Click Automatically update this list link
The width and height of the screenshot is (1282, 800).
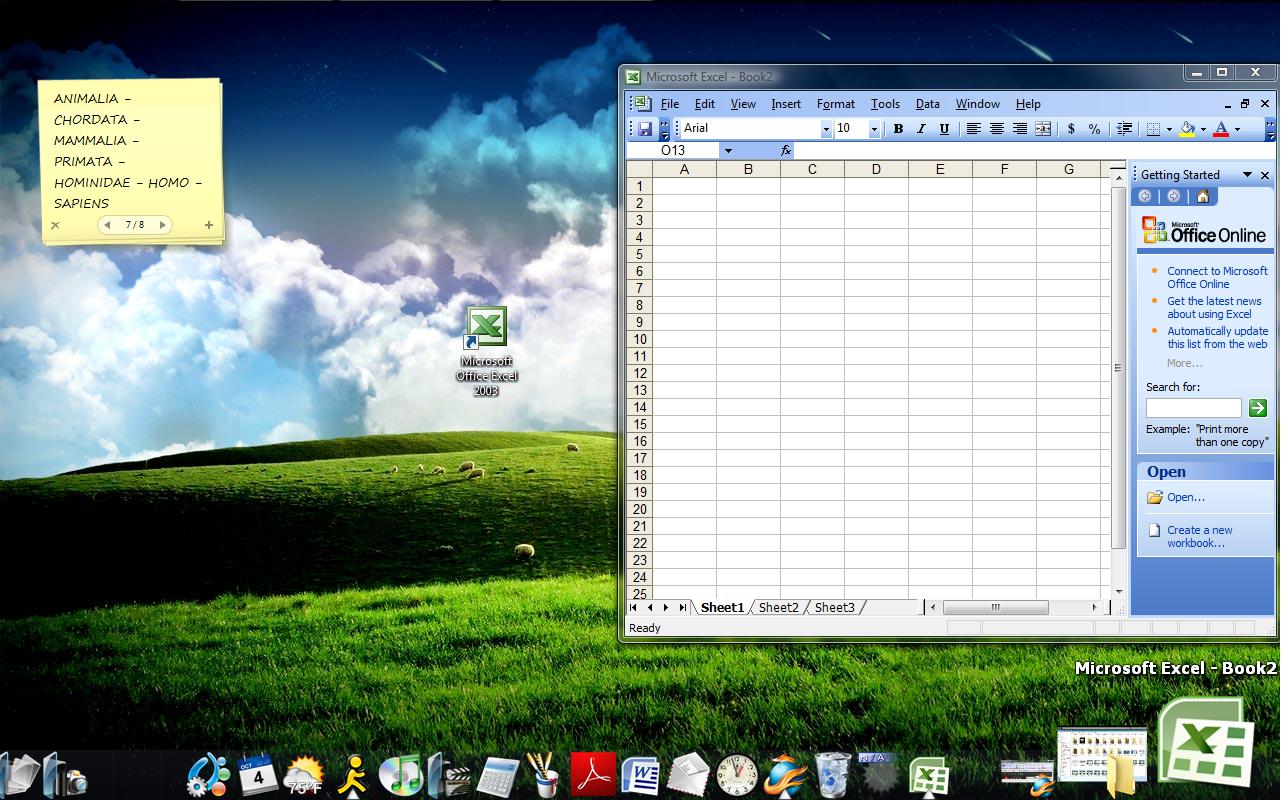coord(1217,337)
